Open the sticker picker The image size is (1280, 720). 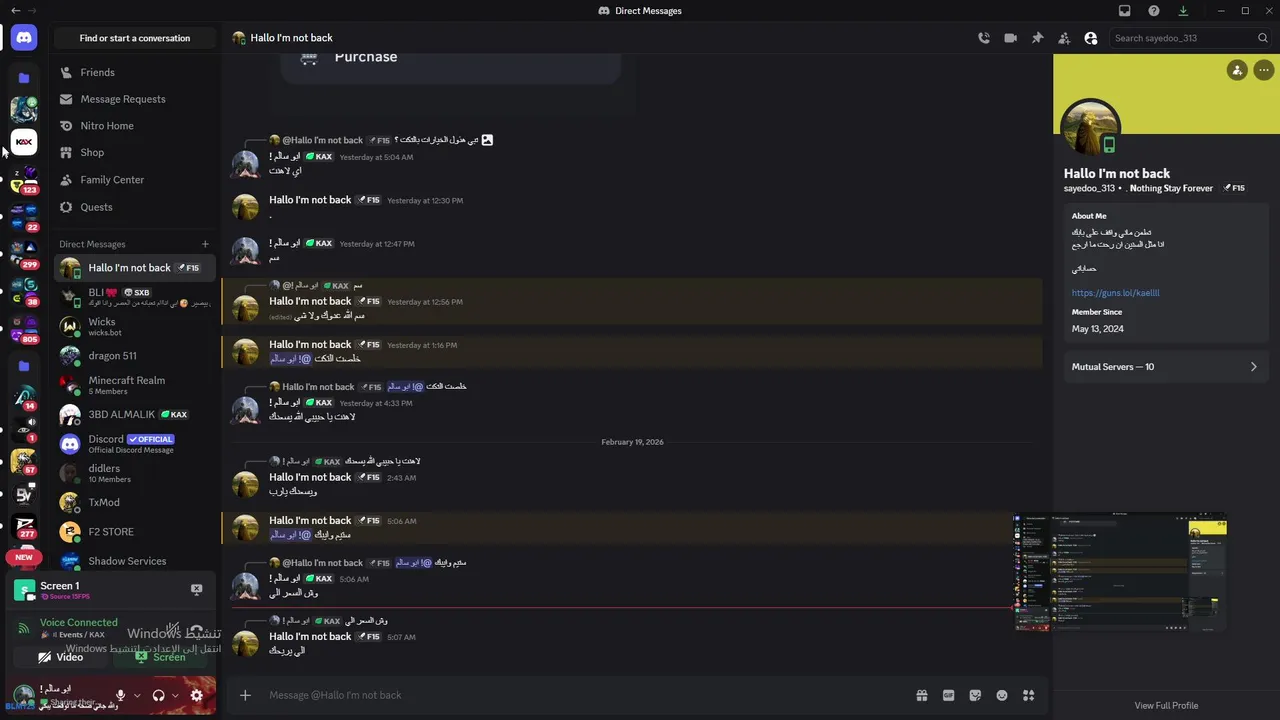[x=975, y=695]
